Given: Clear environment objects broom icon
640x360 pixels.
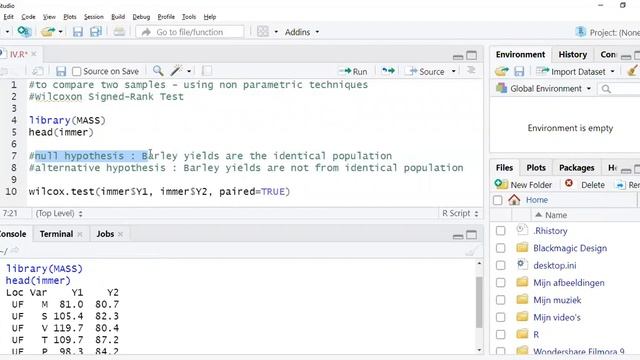Looking at the screenshot, I should coord(633,71).
